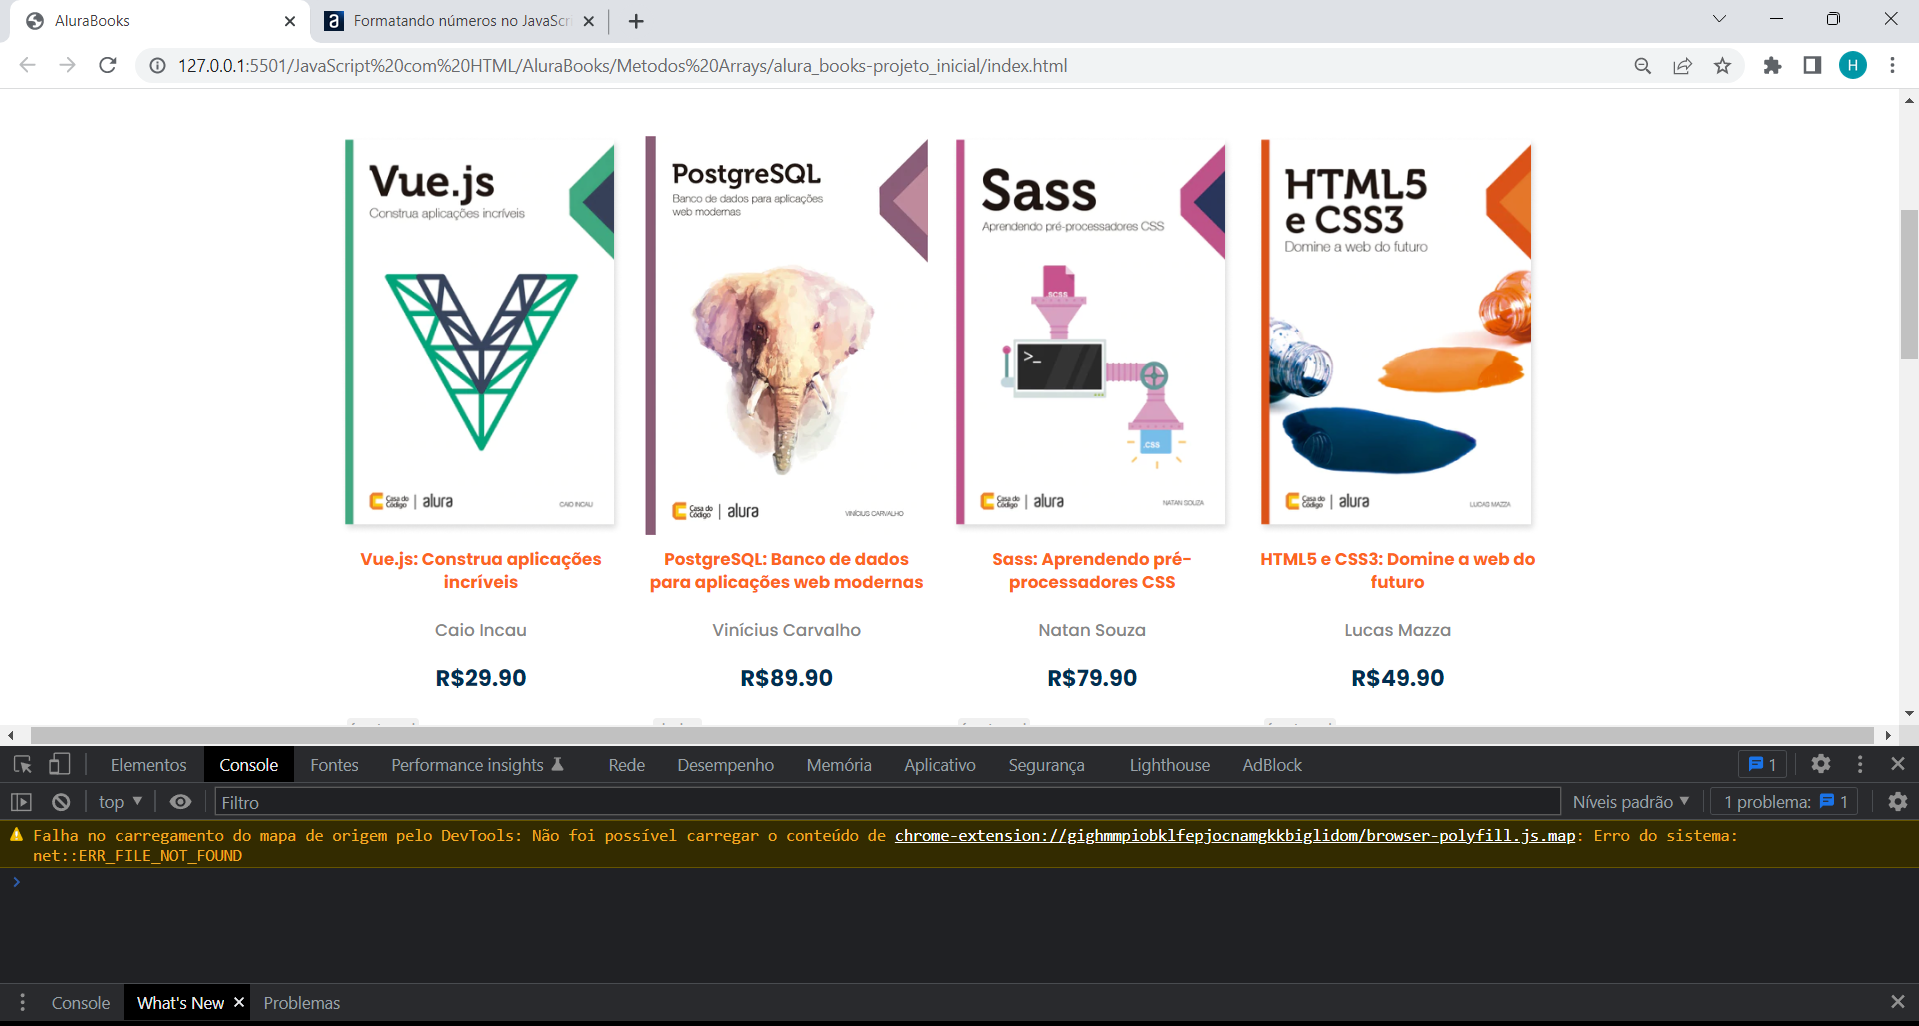The height and width of the screenshot is (1026, 1919).
Task: Open the H profile avatar
Action: tap(1853, 66)
